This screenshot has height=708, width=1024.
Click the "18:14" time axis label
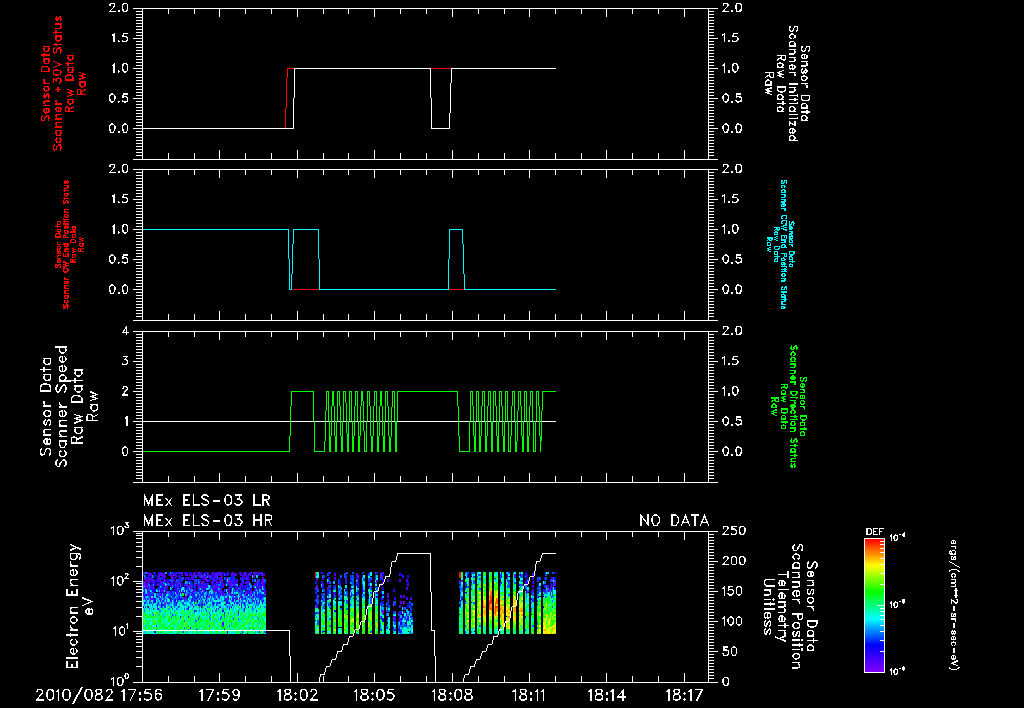point(607,695)
